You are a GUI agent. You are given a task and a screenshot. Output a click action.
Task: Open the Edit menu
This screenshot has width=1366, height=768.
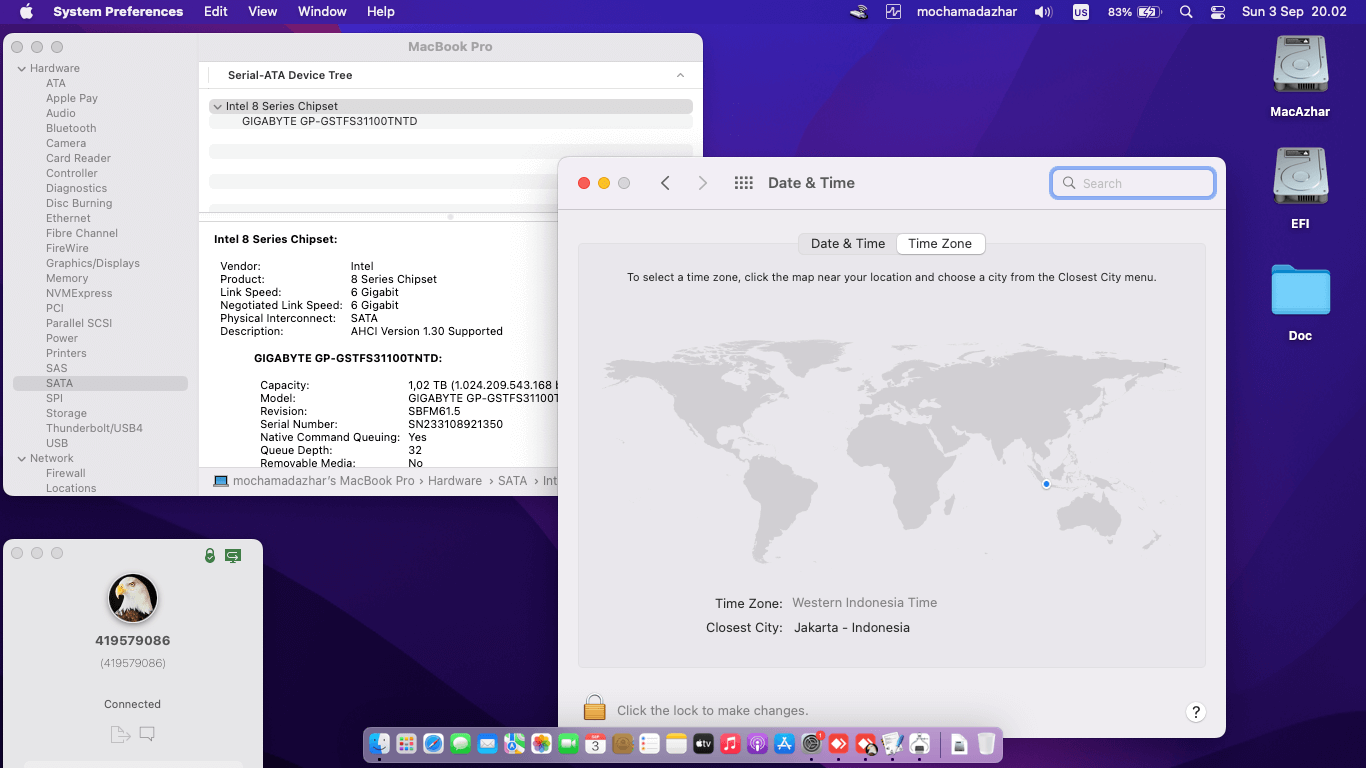pos(216,12)
